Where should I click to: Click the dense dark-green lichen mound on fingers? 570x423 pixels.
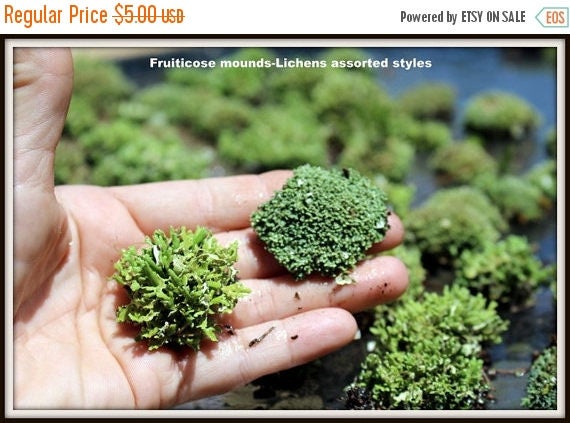[x=321, y=222]
